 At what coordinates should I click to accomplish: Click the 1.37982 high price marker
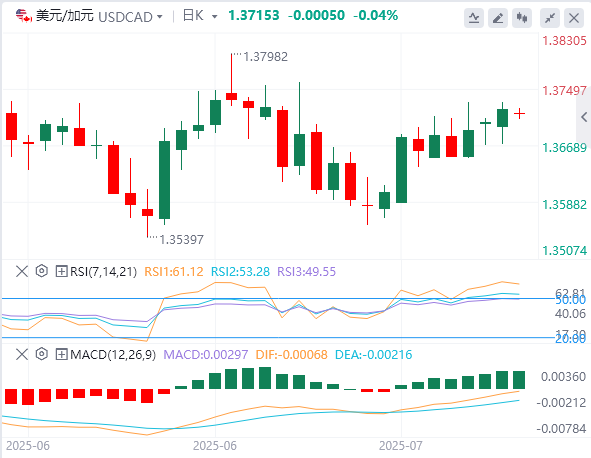coord(265,57)
